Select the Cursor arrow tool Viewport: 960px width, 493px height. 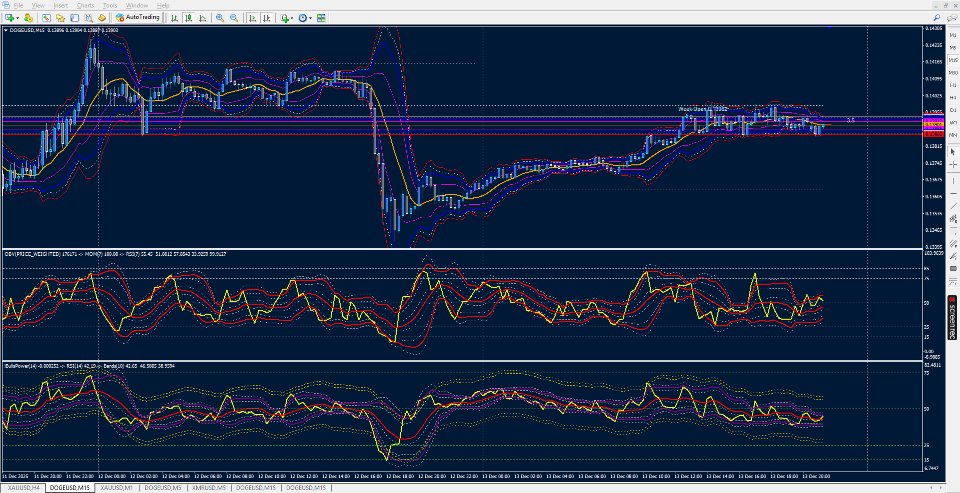pyautogui.click(x=953, y=151)
